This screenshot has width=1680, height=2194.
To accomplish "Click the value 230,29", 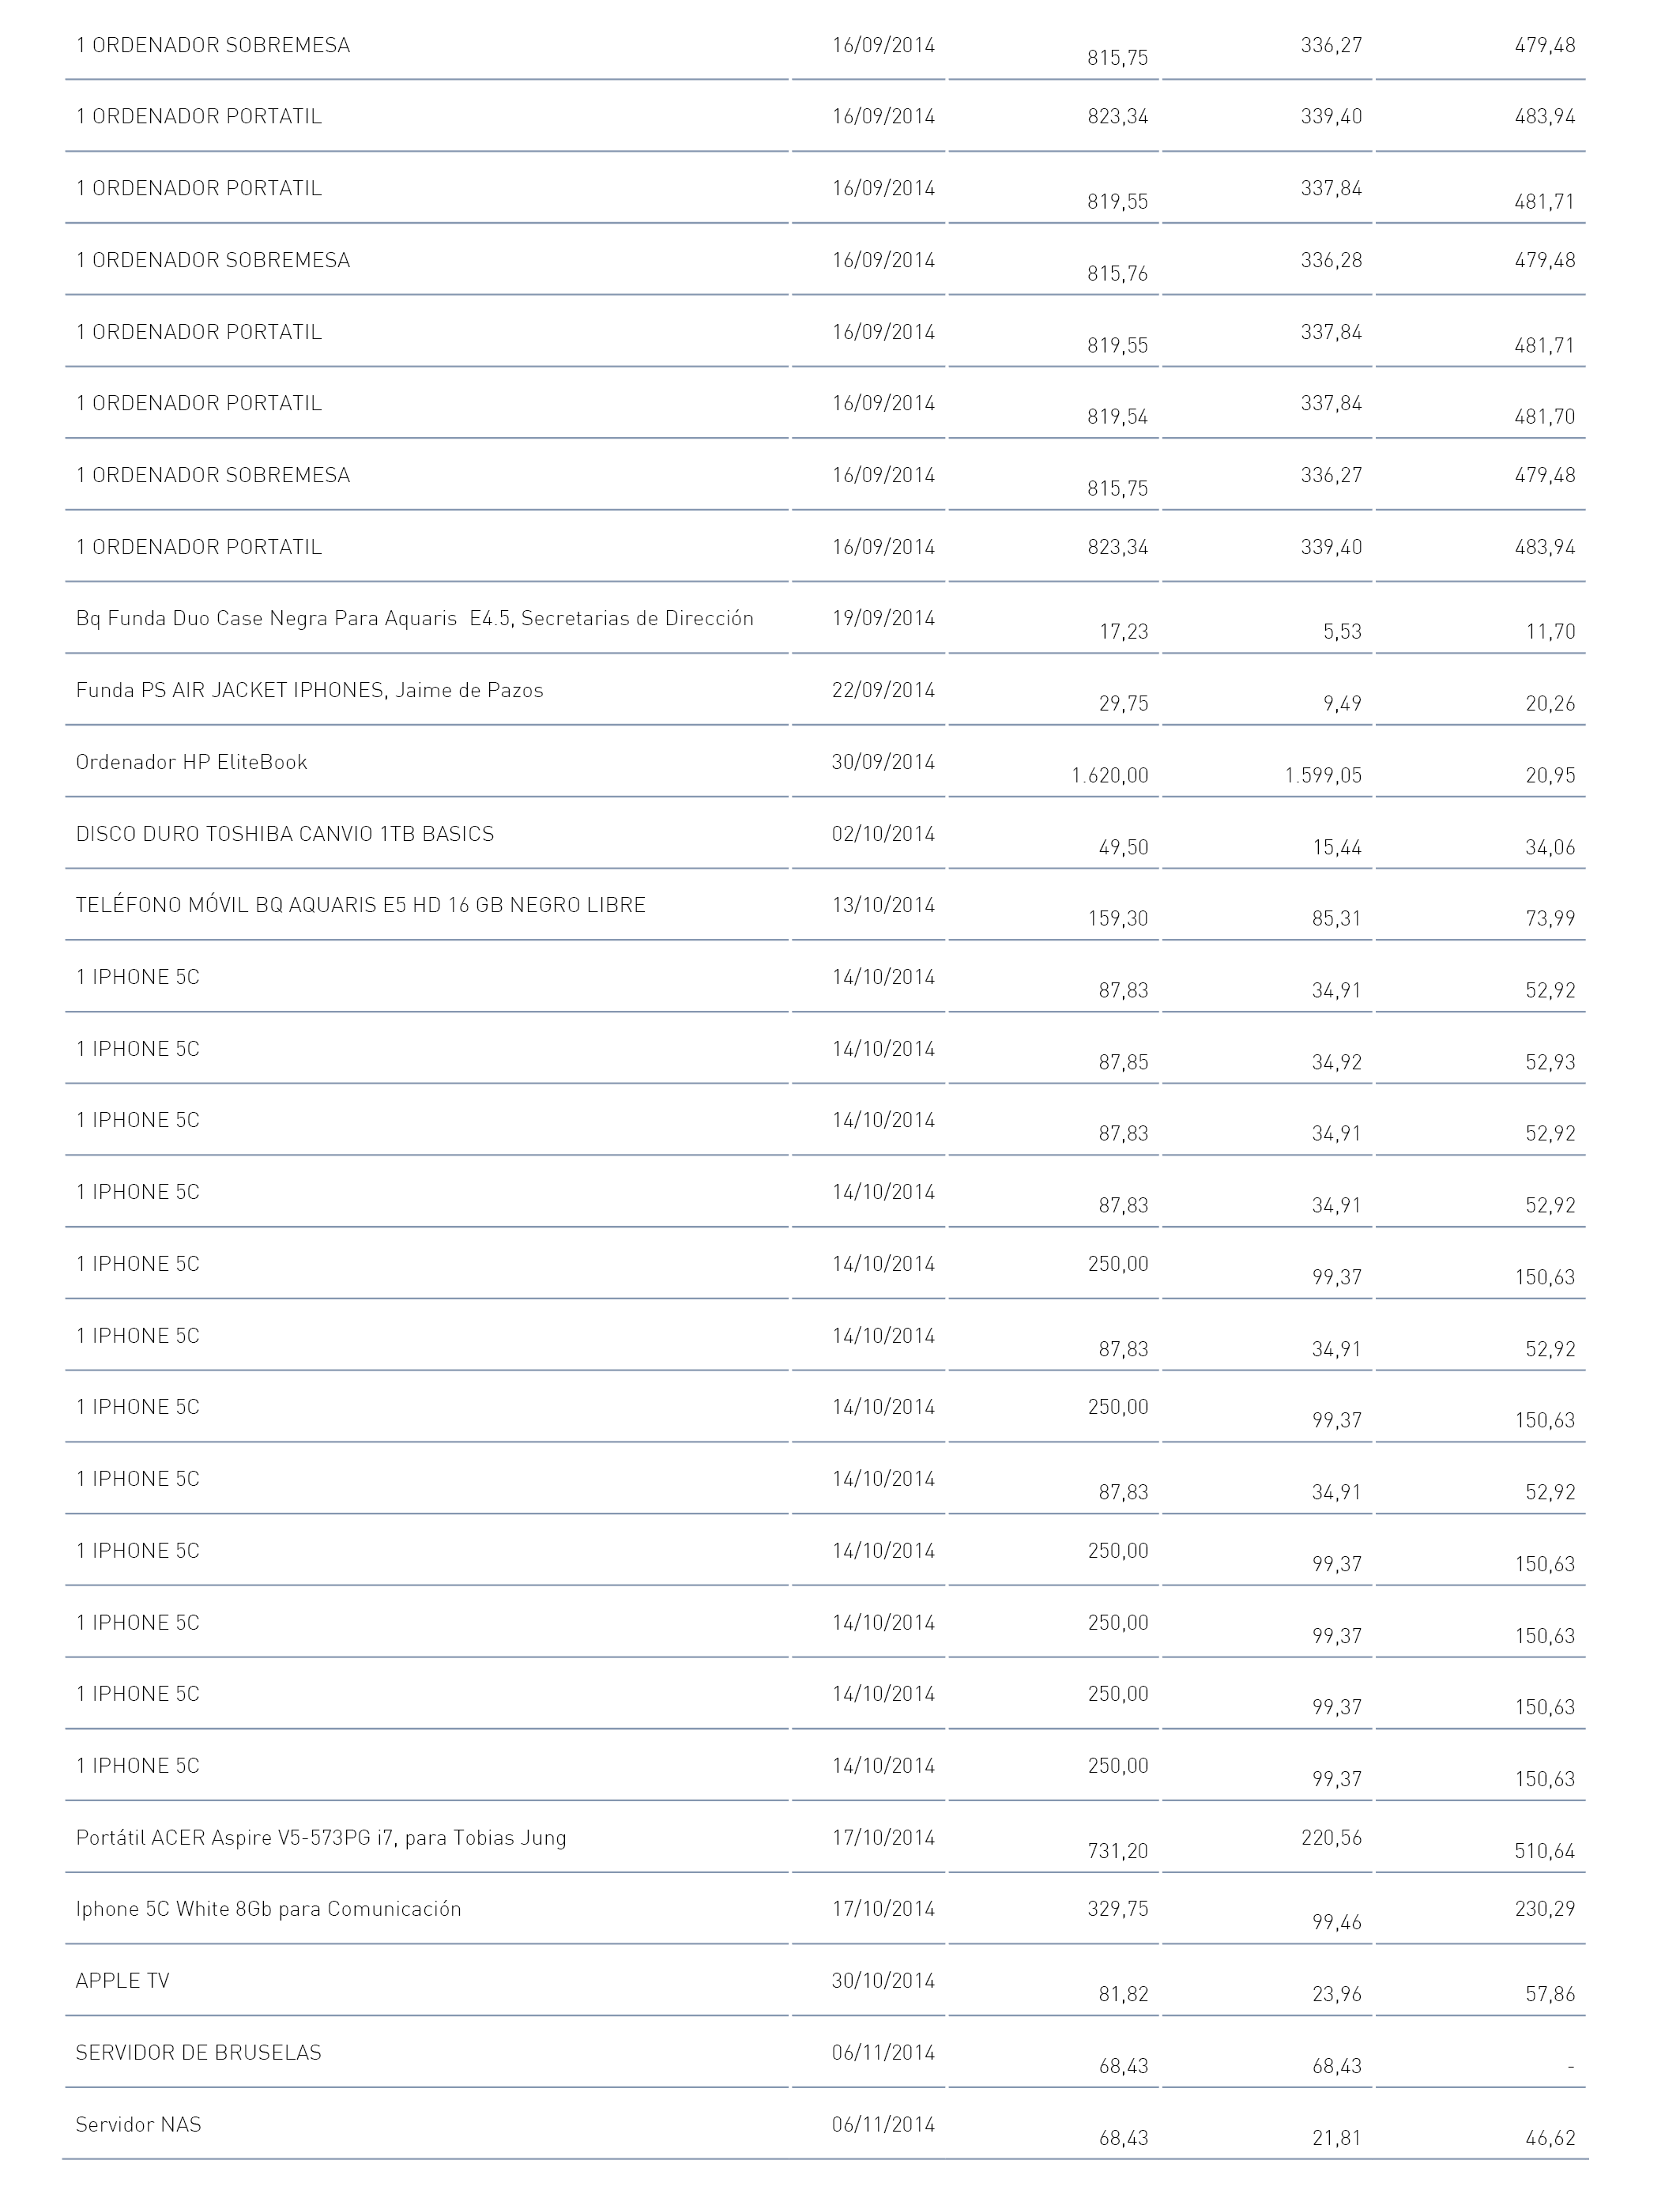I will [x=1544, y=1909].
